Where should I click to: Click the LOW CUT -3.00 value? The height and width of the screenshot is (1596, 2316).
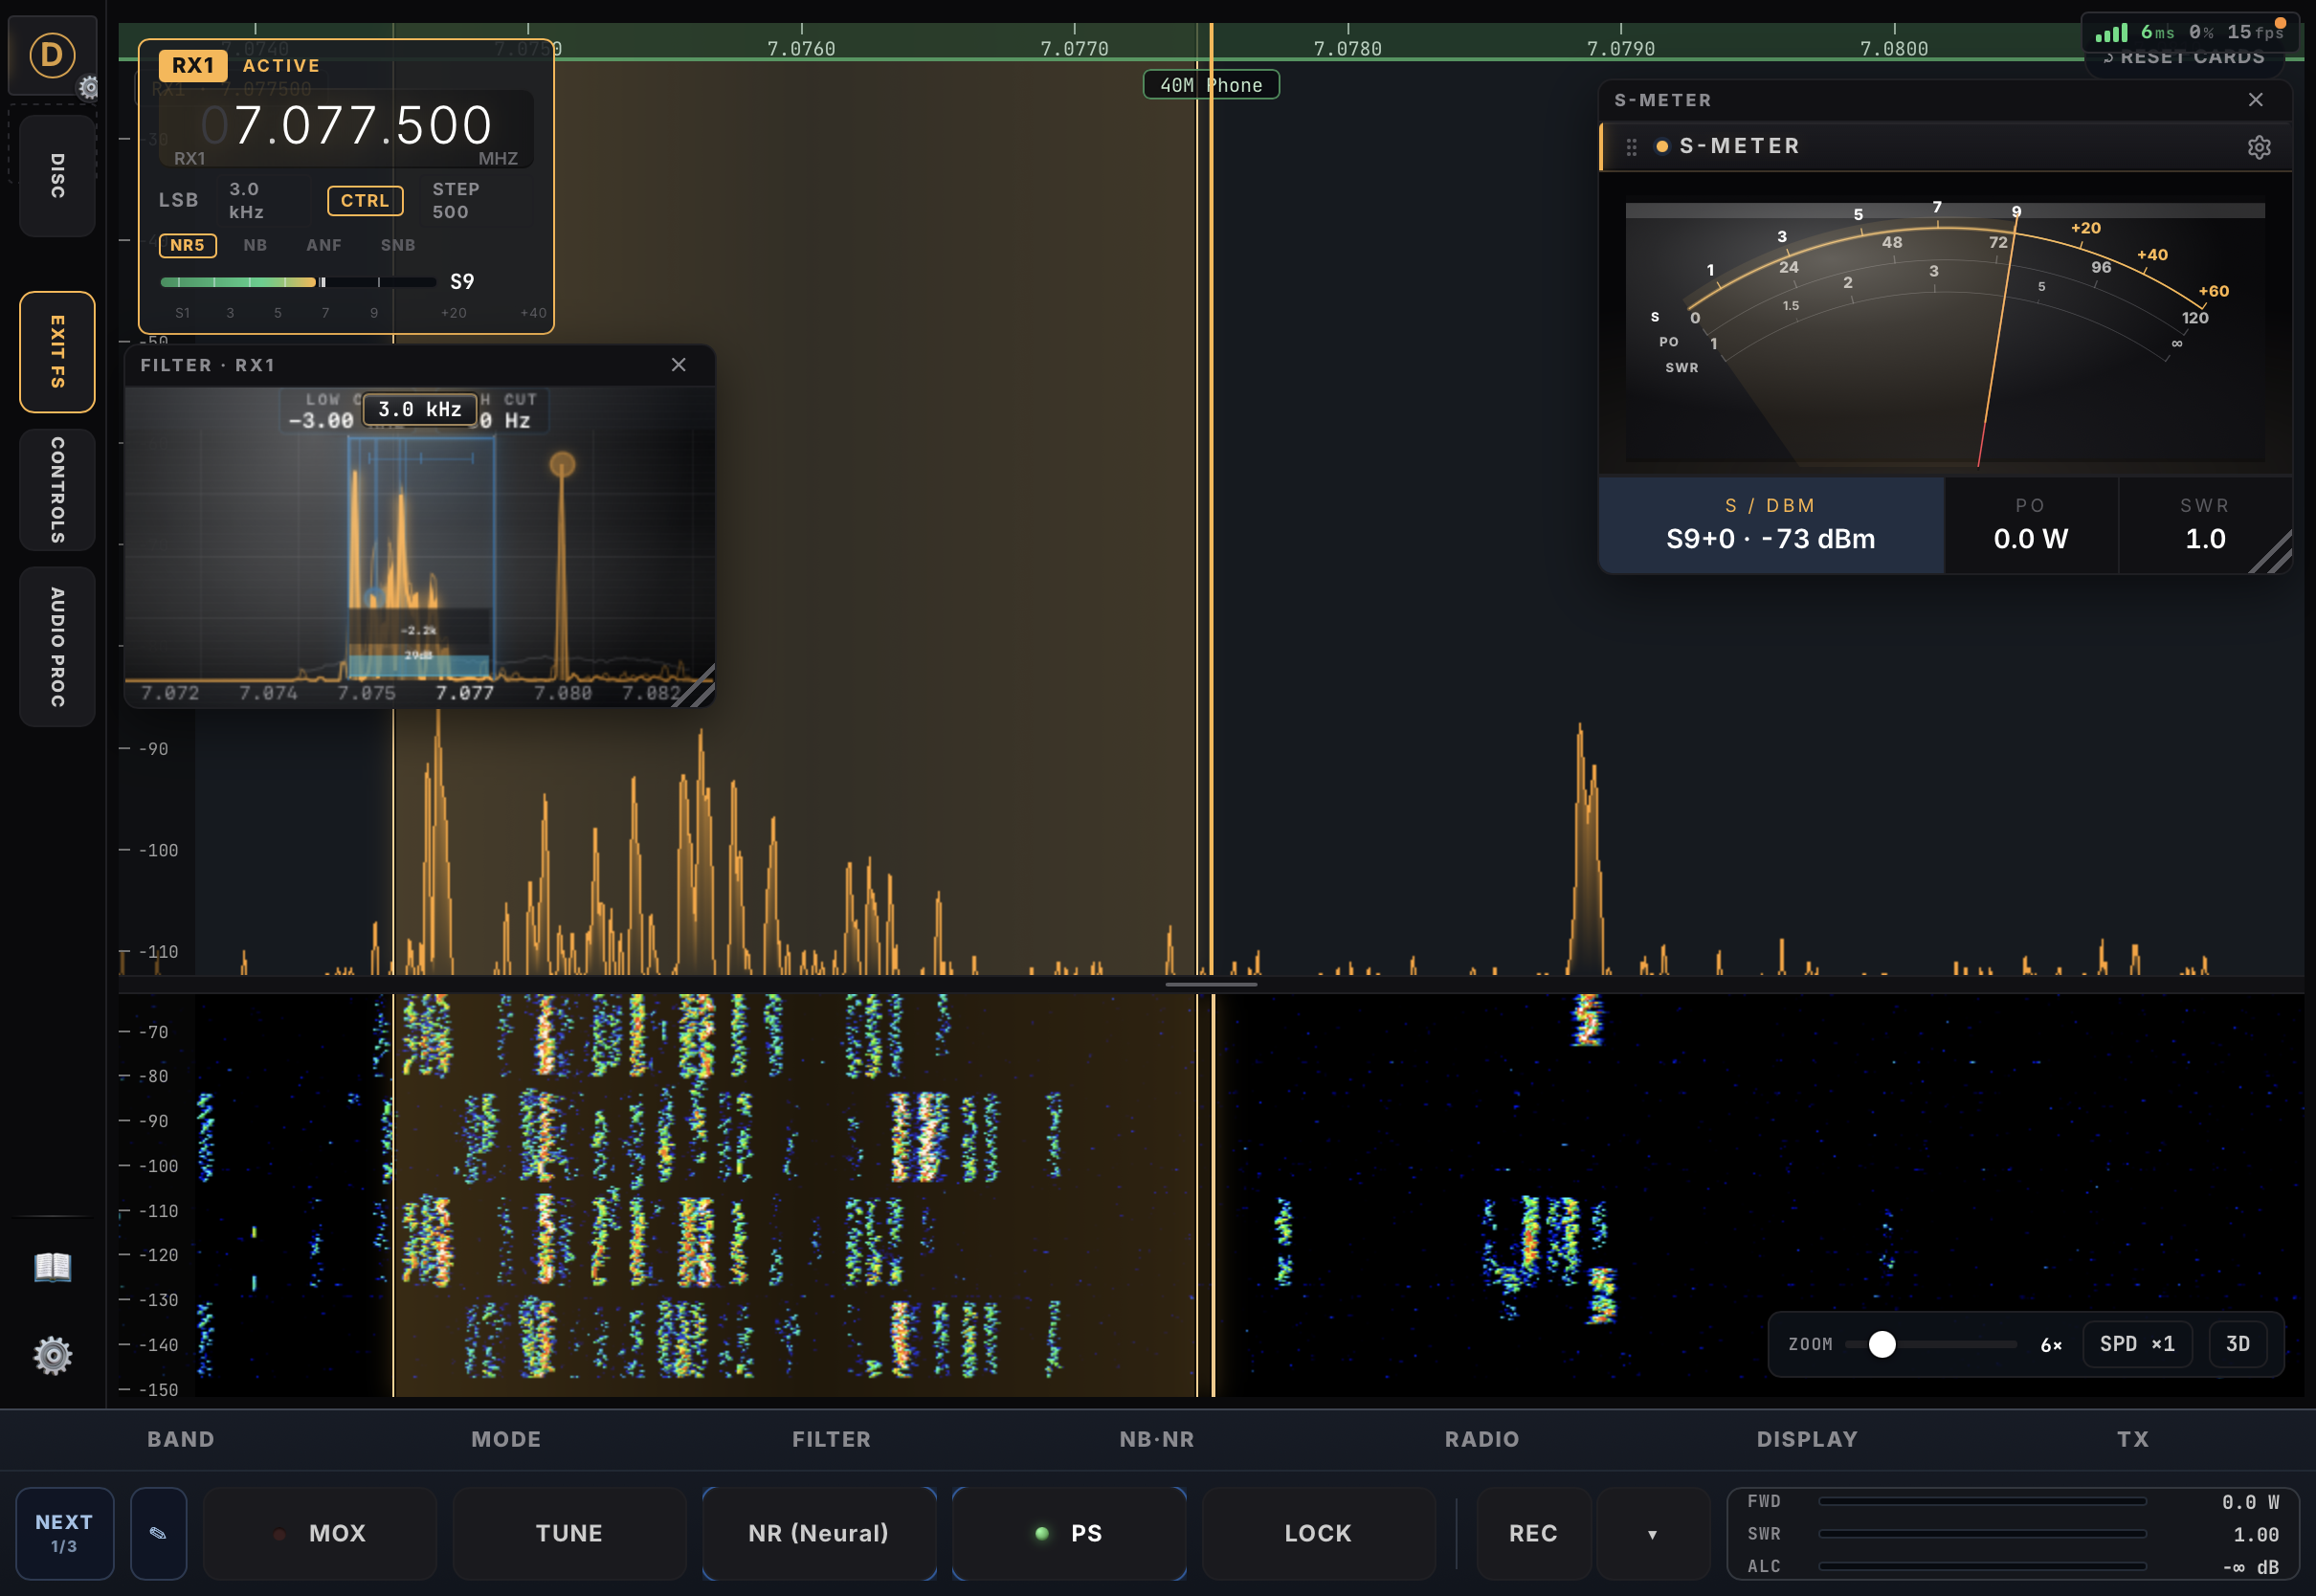click(321, 420)
